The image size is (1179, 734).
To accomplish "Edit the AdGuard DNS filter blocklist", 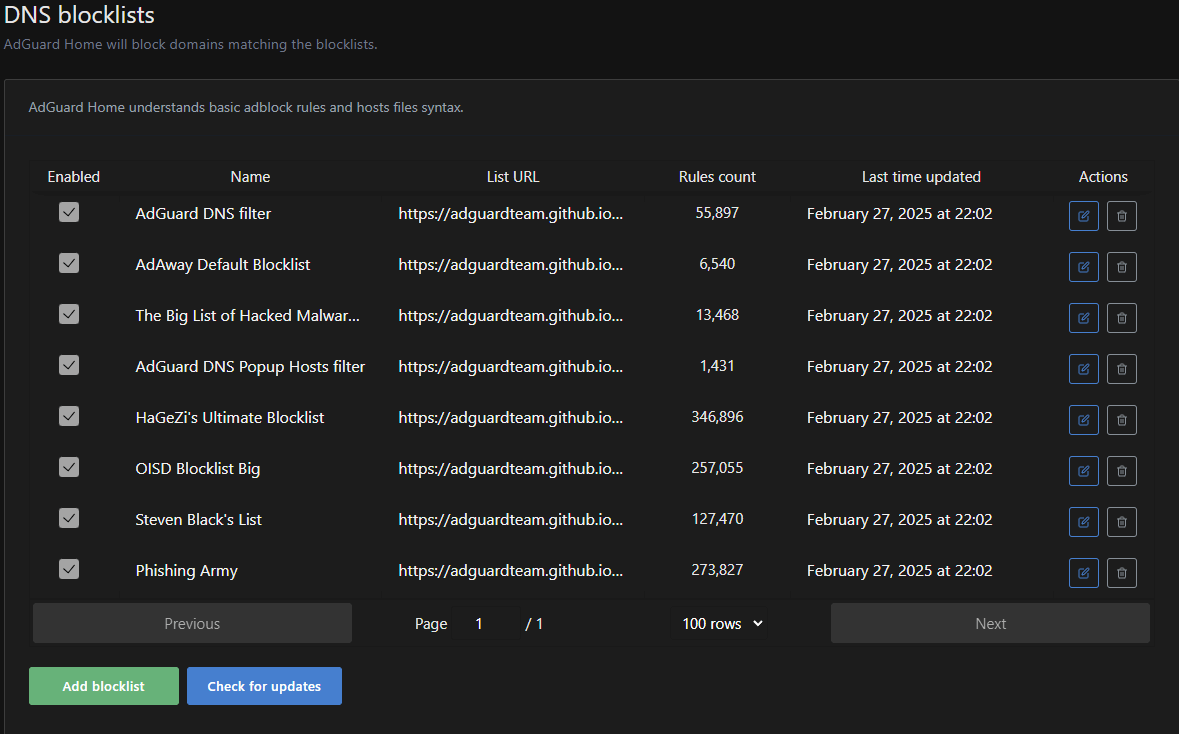I will coord(1084,216).
